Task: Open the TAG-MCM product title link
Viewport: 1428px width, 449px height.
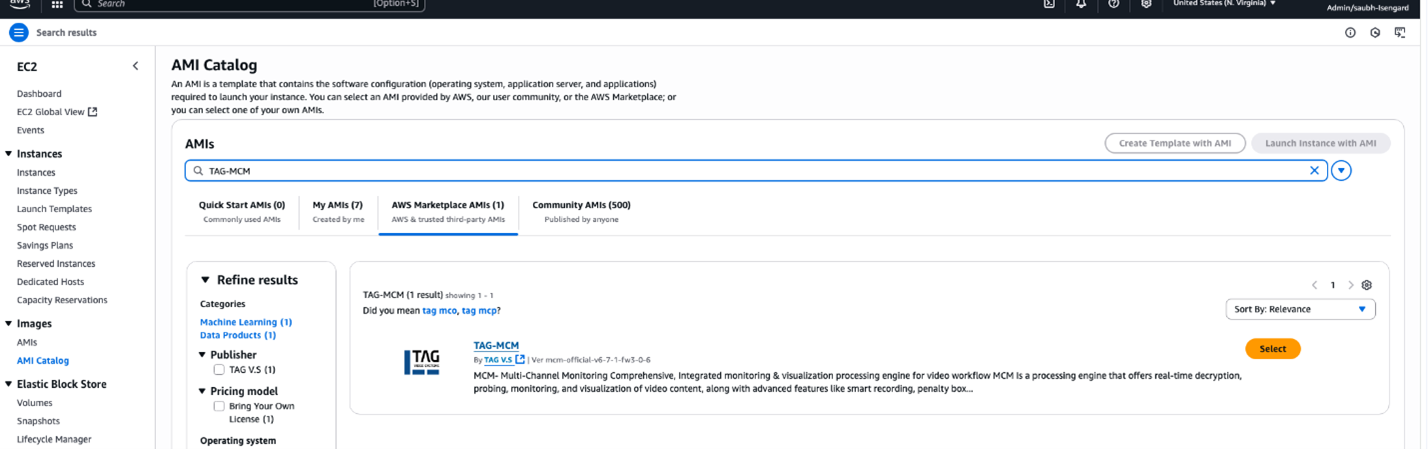Action: tap(496, 346)
